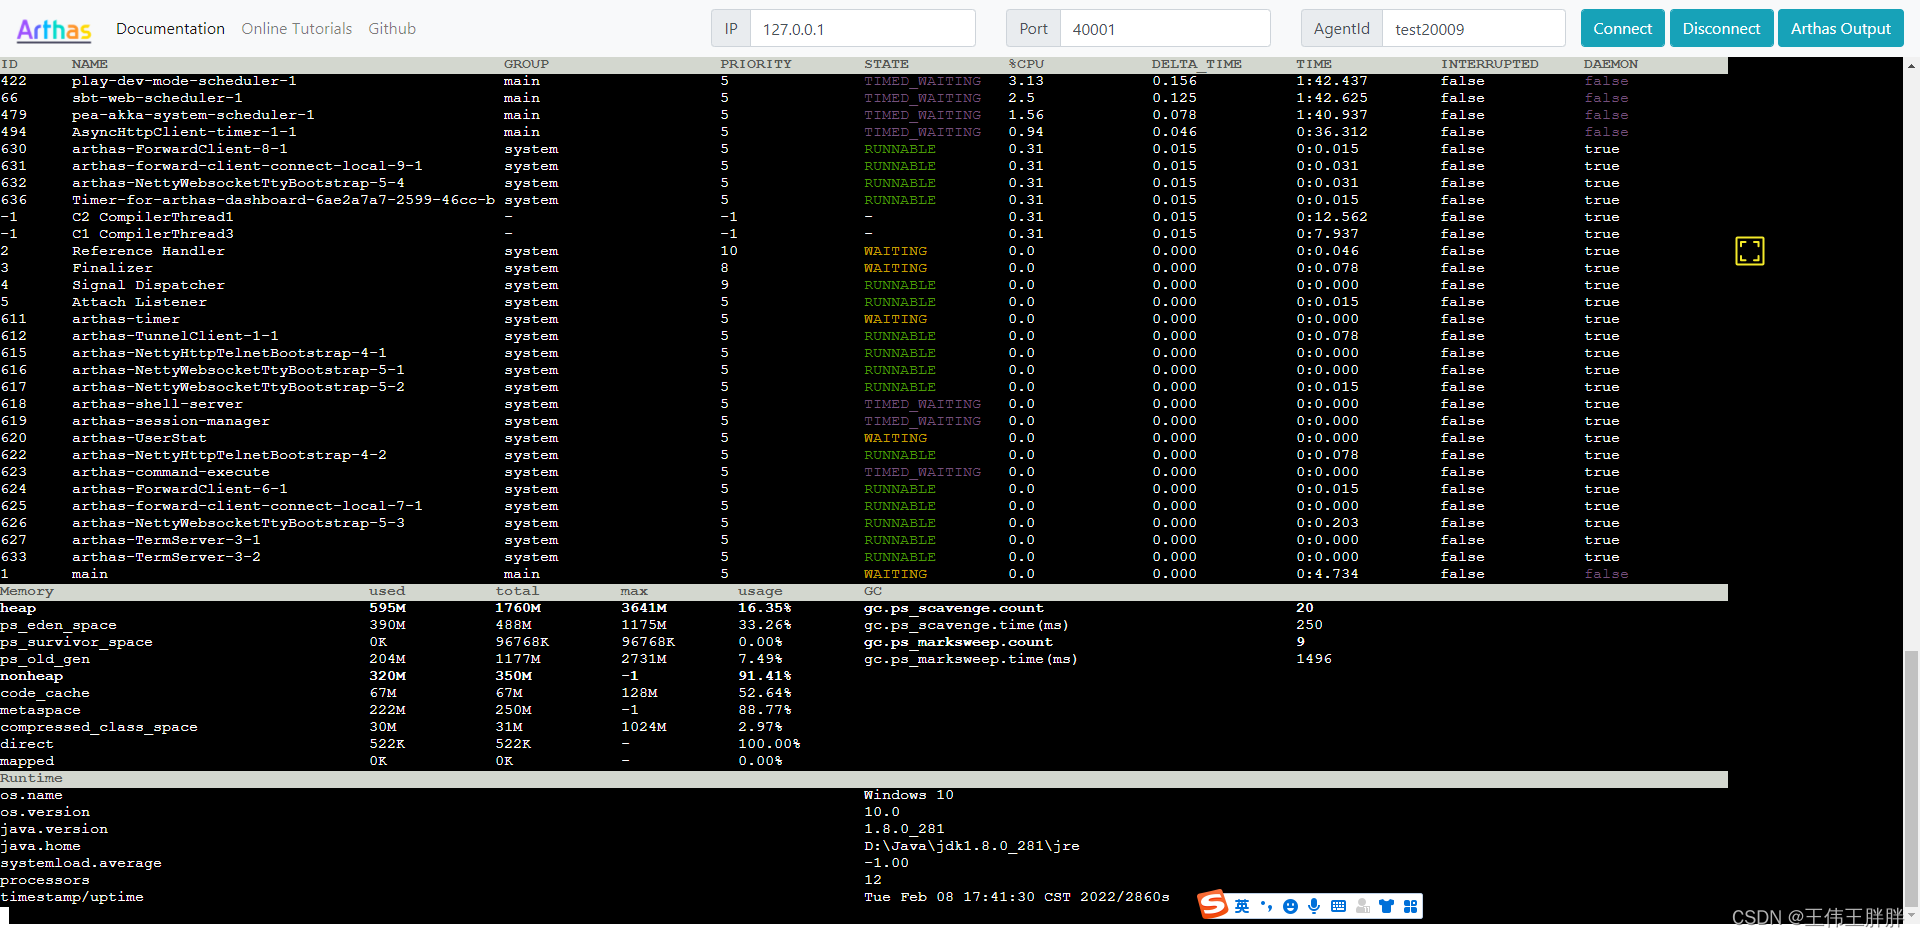1920x937 pixels.
Task: Open the Sogou user account icon
Action: tap(1362, 906)
